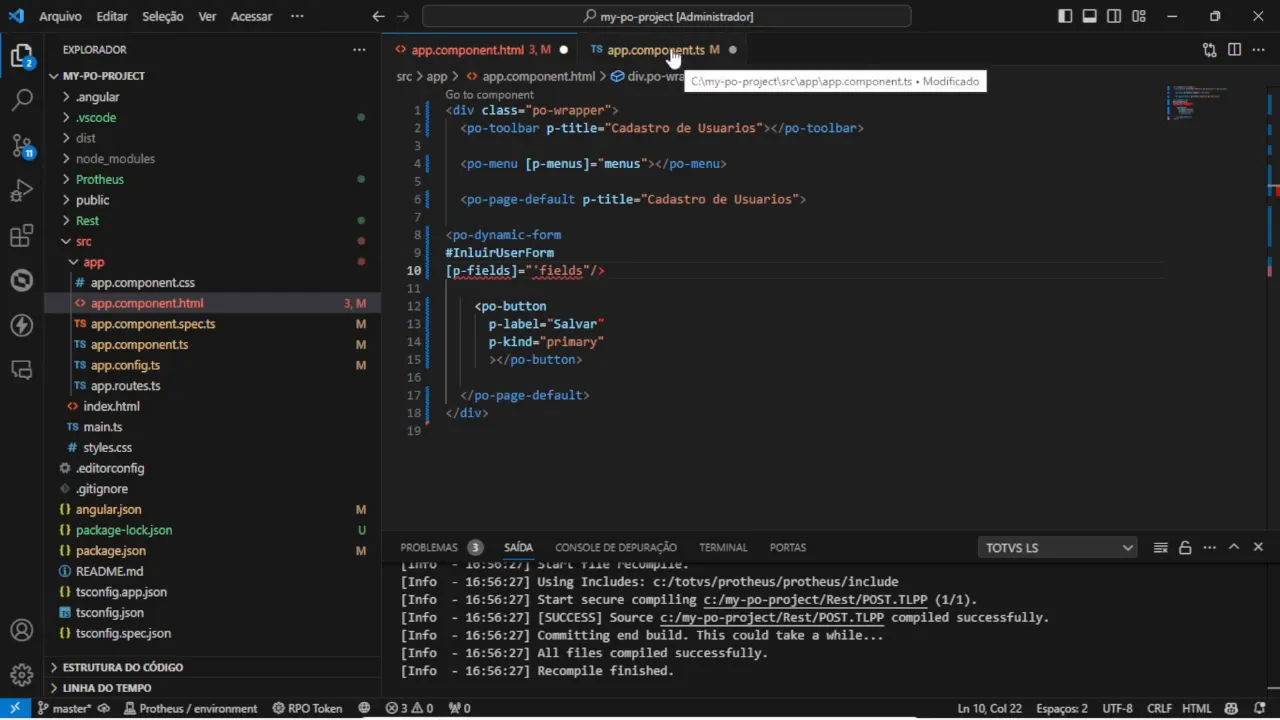
Task: Open the TERMINAL panel tab
Action: point(723,548)
